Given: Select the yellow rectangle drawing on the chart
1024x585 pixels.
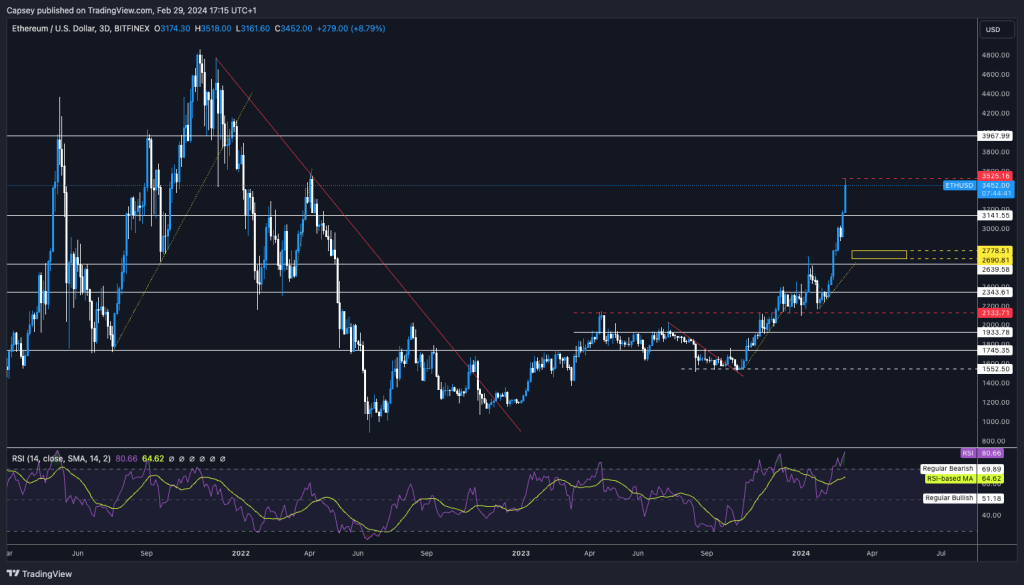Looking at the screenshot, I should pyautogui.click(x=879, y=255).
